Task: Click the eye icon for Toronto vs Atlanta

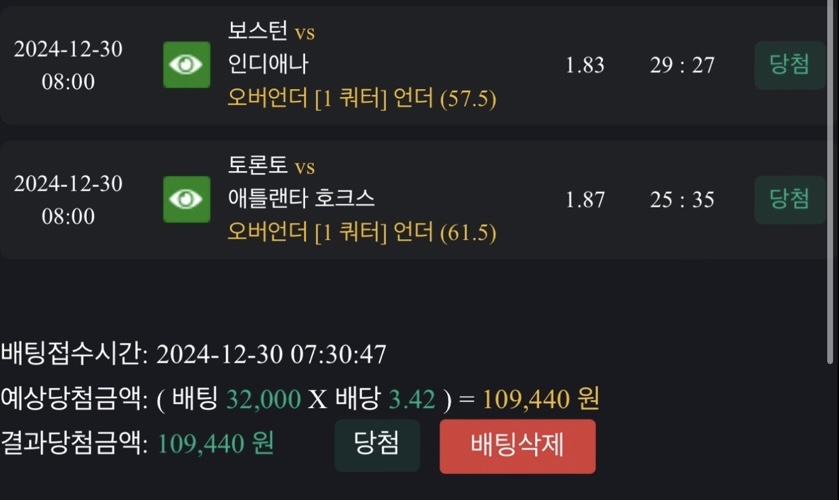Action: tap(186, 199)
